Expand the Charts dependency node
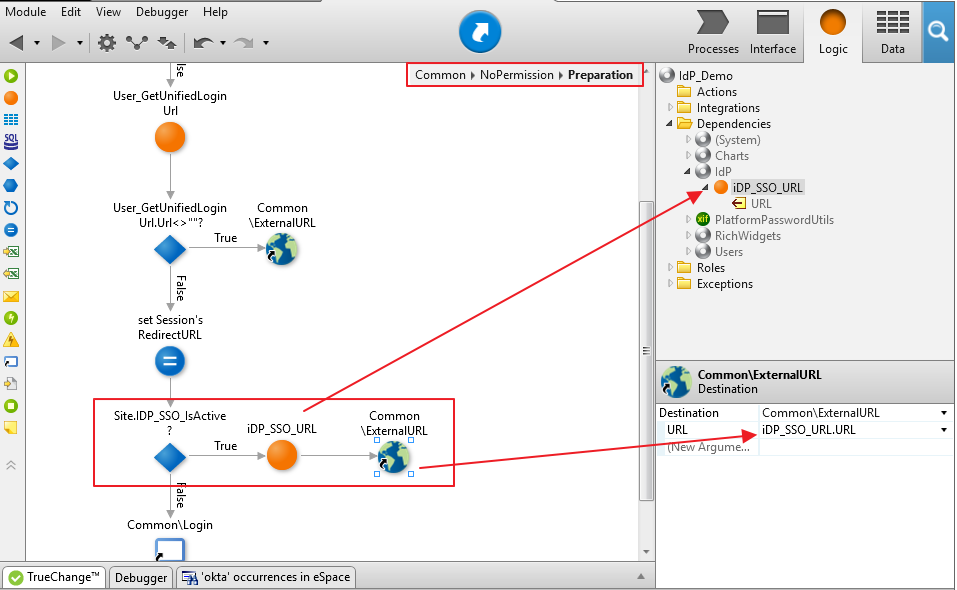The image size is (957, 590). point(688,156)
